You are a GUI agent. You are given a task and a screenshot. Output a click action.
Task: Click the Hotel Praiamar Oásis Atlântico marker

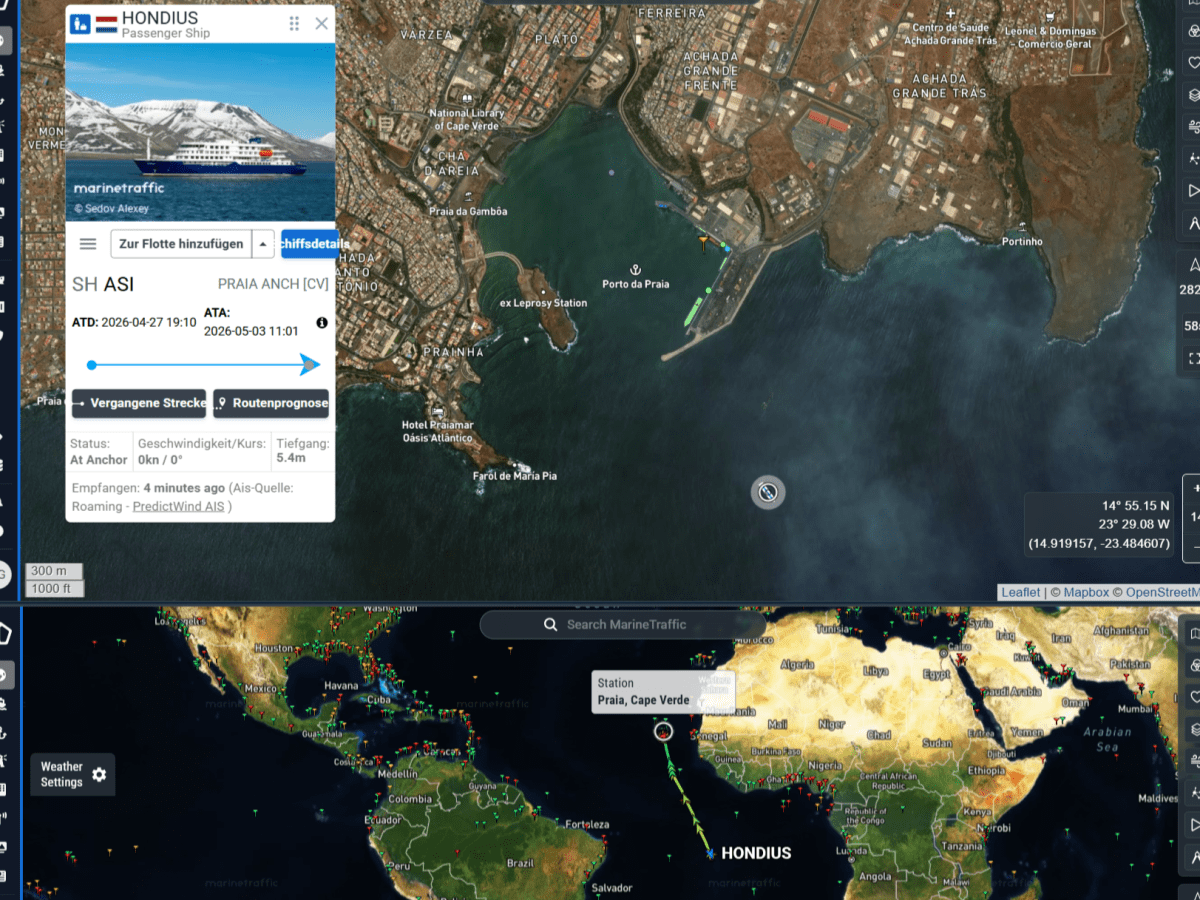pos(437,412)
